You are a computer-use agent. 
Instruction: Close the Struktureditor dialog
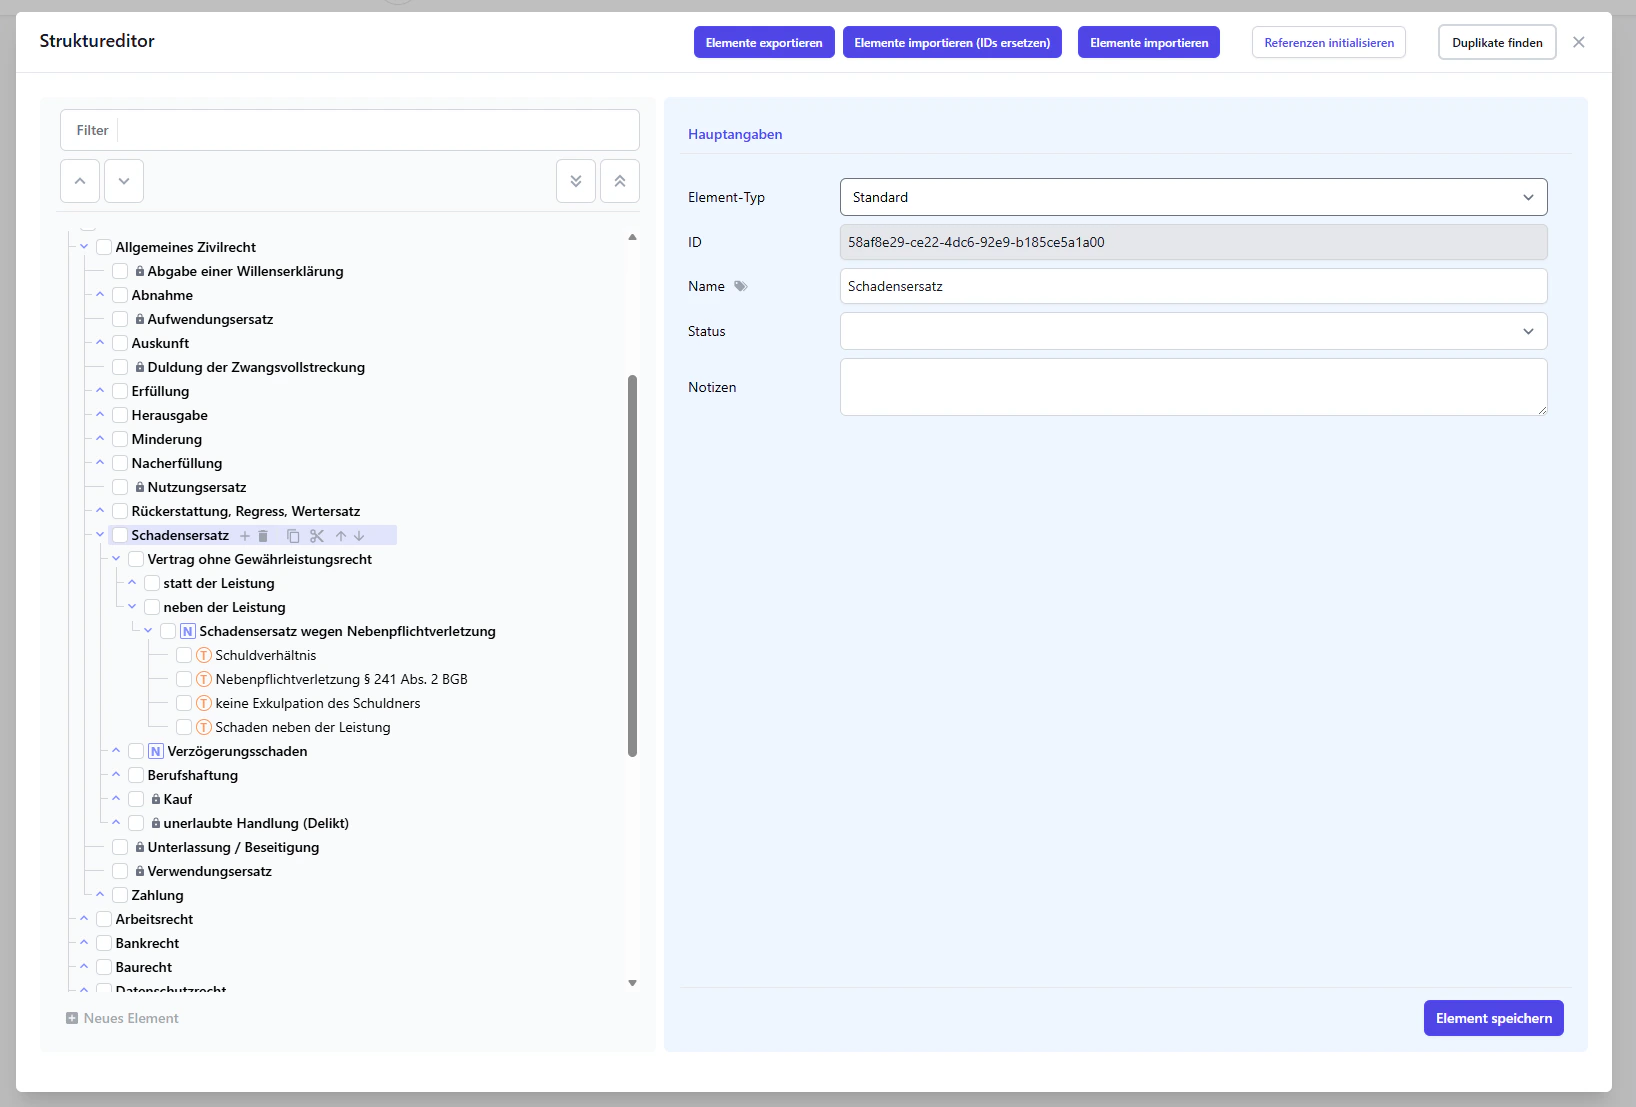[1579, 42]
